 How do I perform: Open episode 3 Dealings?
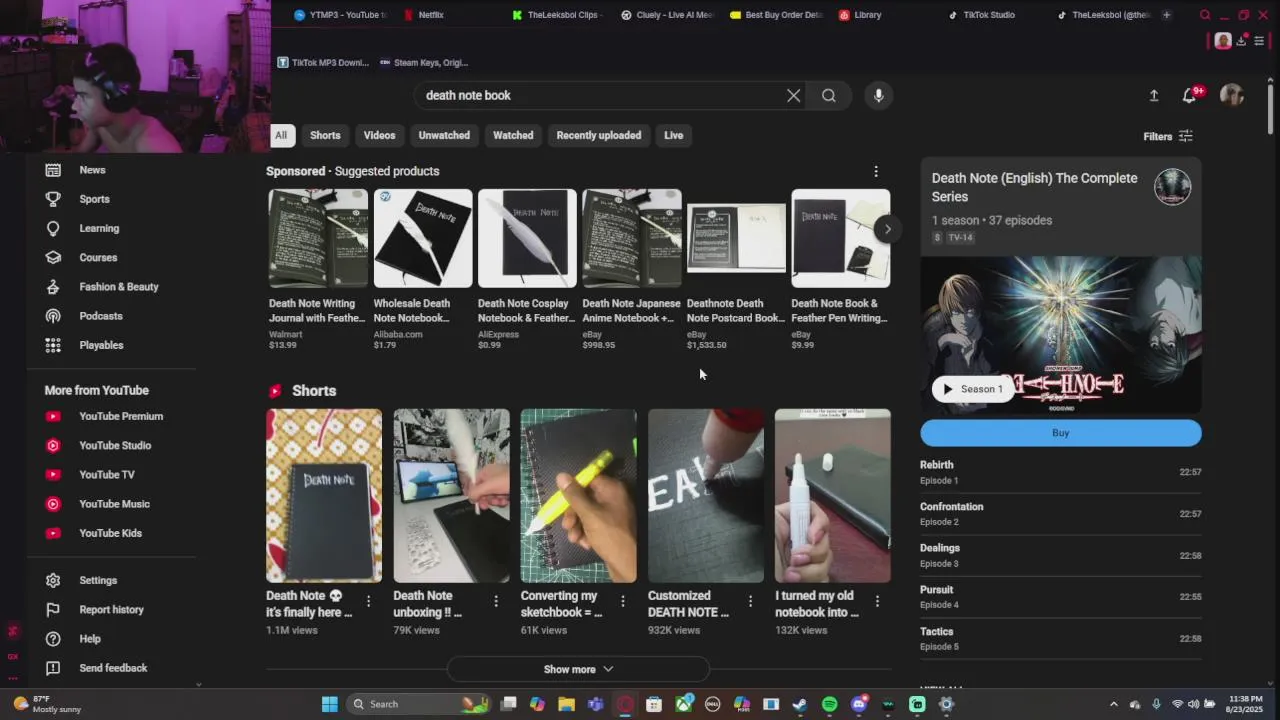[1061, 555]
